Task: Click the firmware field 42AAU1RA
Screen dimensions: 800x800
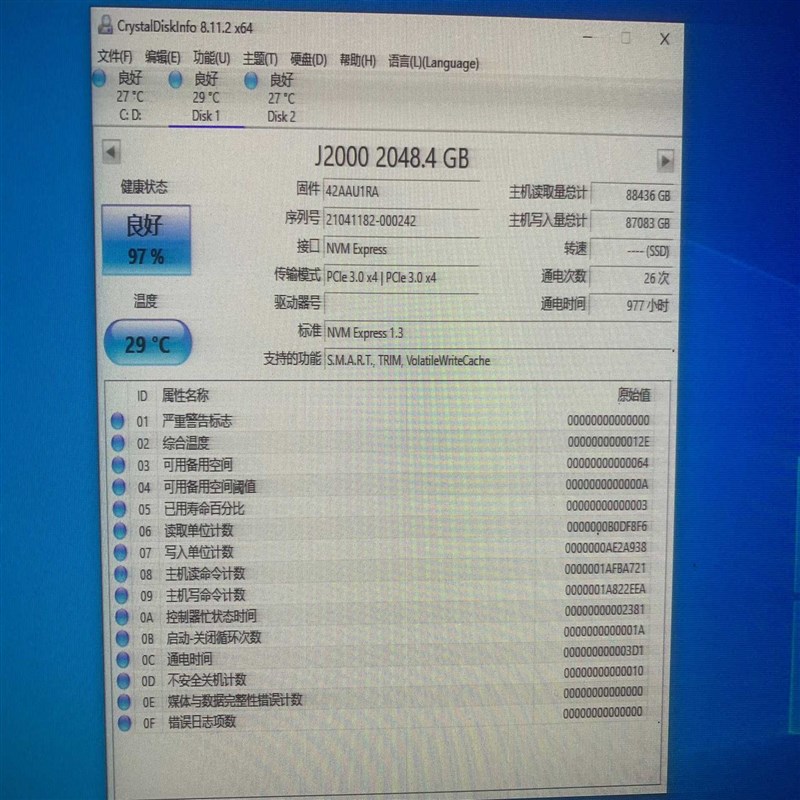Action: coord(401,192)
